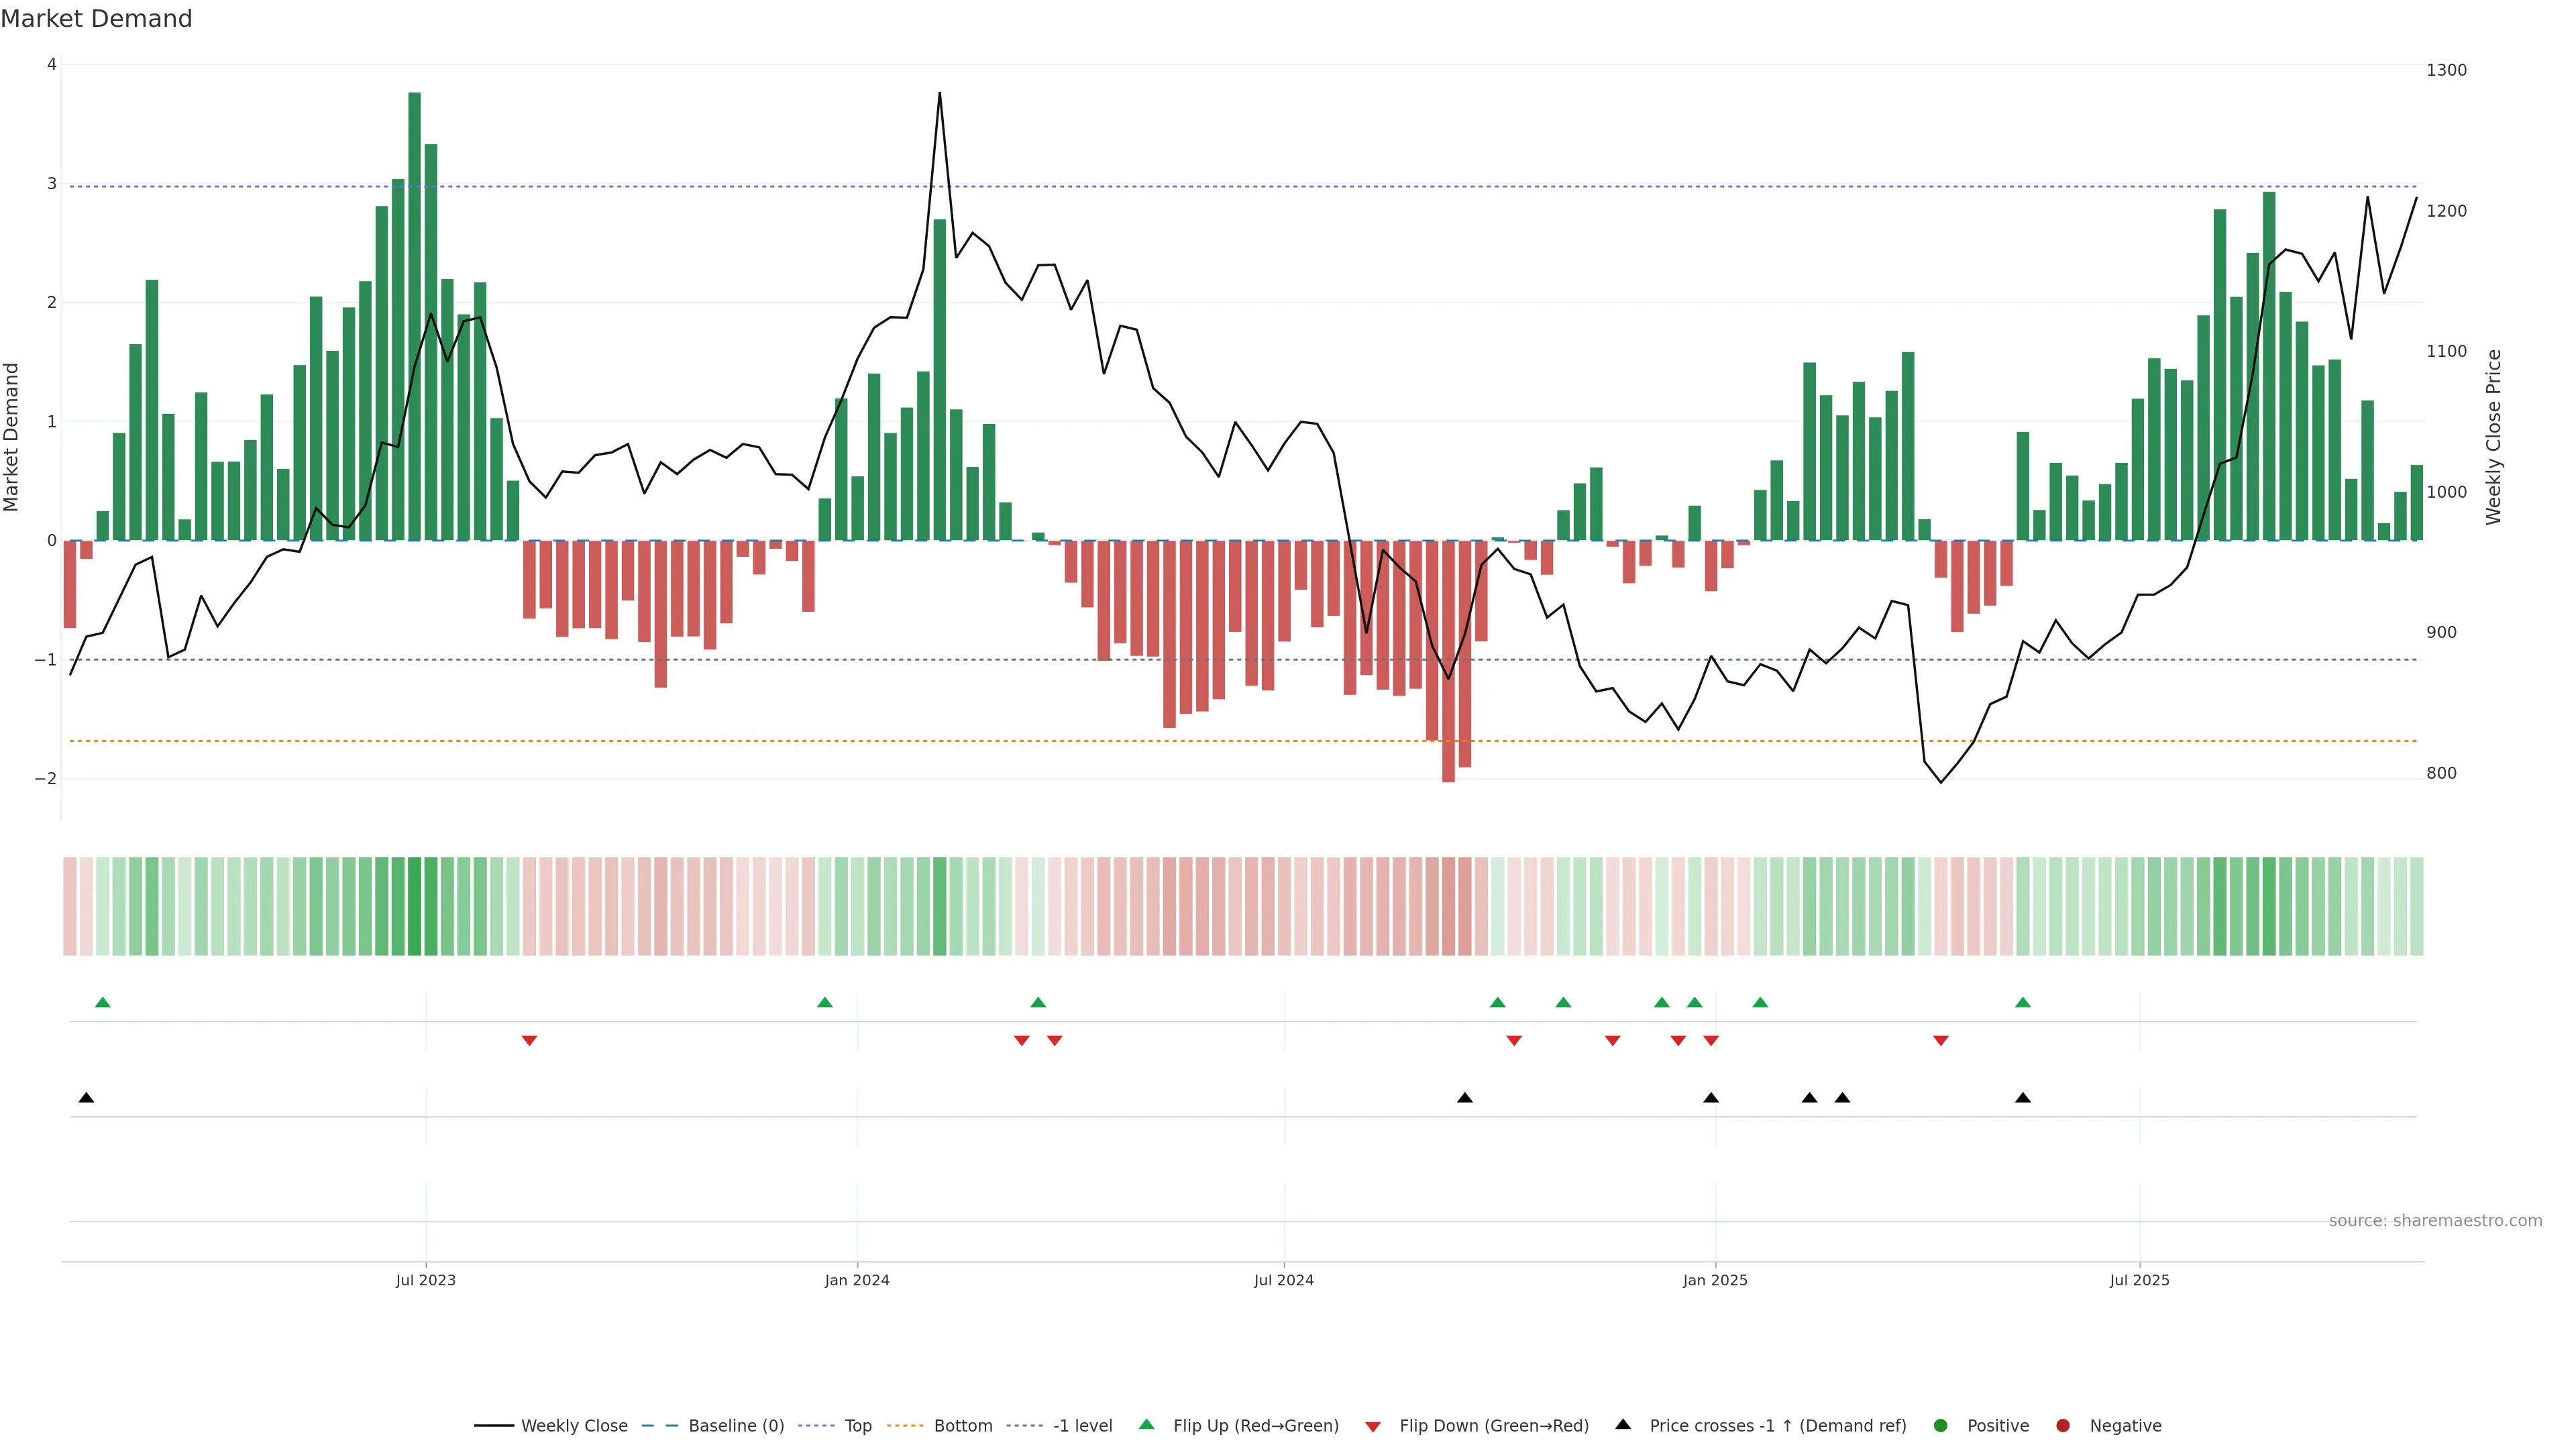Click the Negative red circle legend icon
The height and width of the screenshot is (1449, 2576).
tap(2063, 1425)
